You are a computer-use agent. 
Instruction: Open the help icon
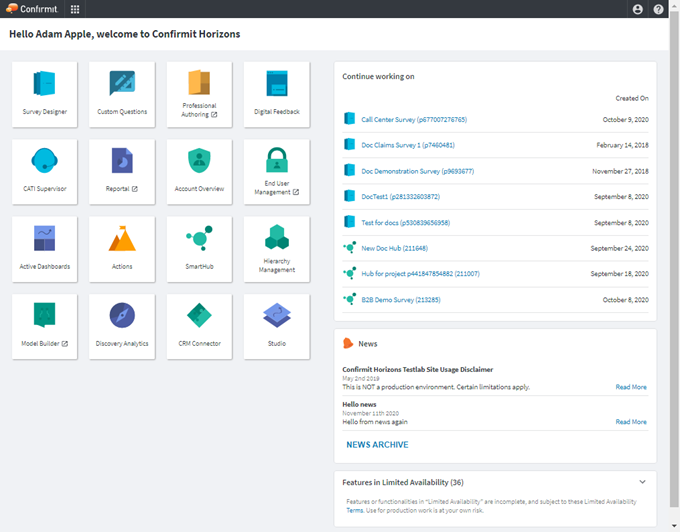pos(658,9)
